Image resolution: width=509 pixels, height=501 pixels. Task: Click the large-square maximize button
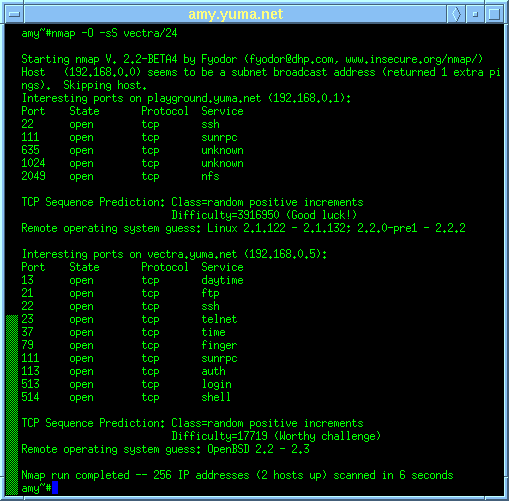click(494, 14)
